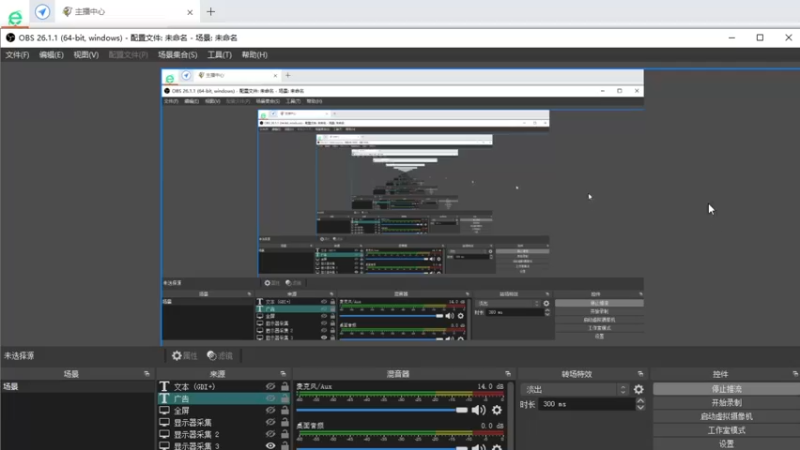The width and height of the screenshot is (800, 450).
Task: Open the 编辑(E) menu
Action: (x=51, y=55)
